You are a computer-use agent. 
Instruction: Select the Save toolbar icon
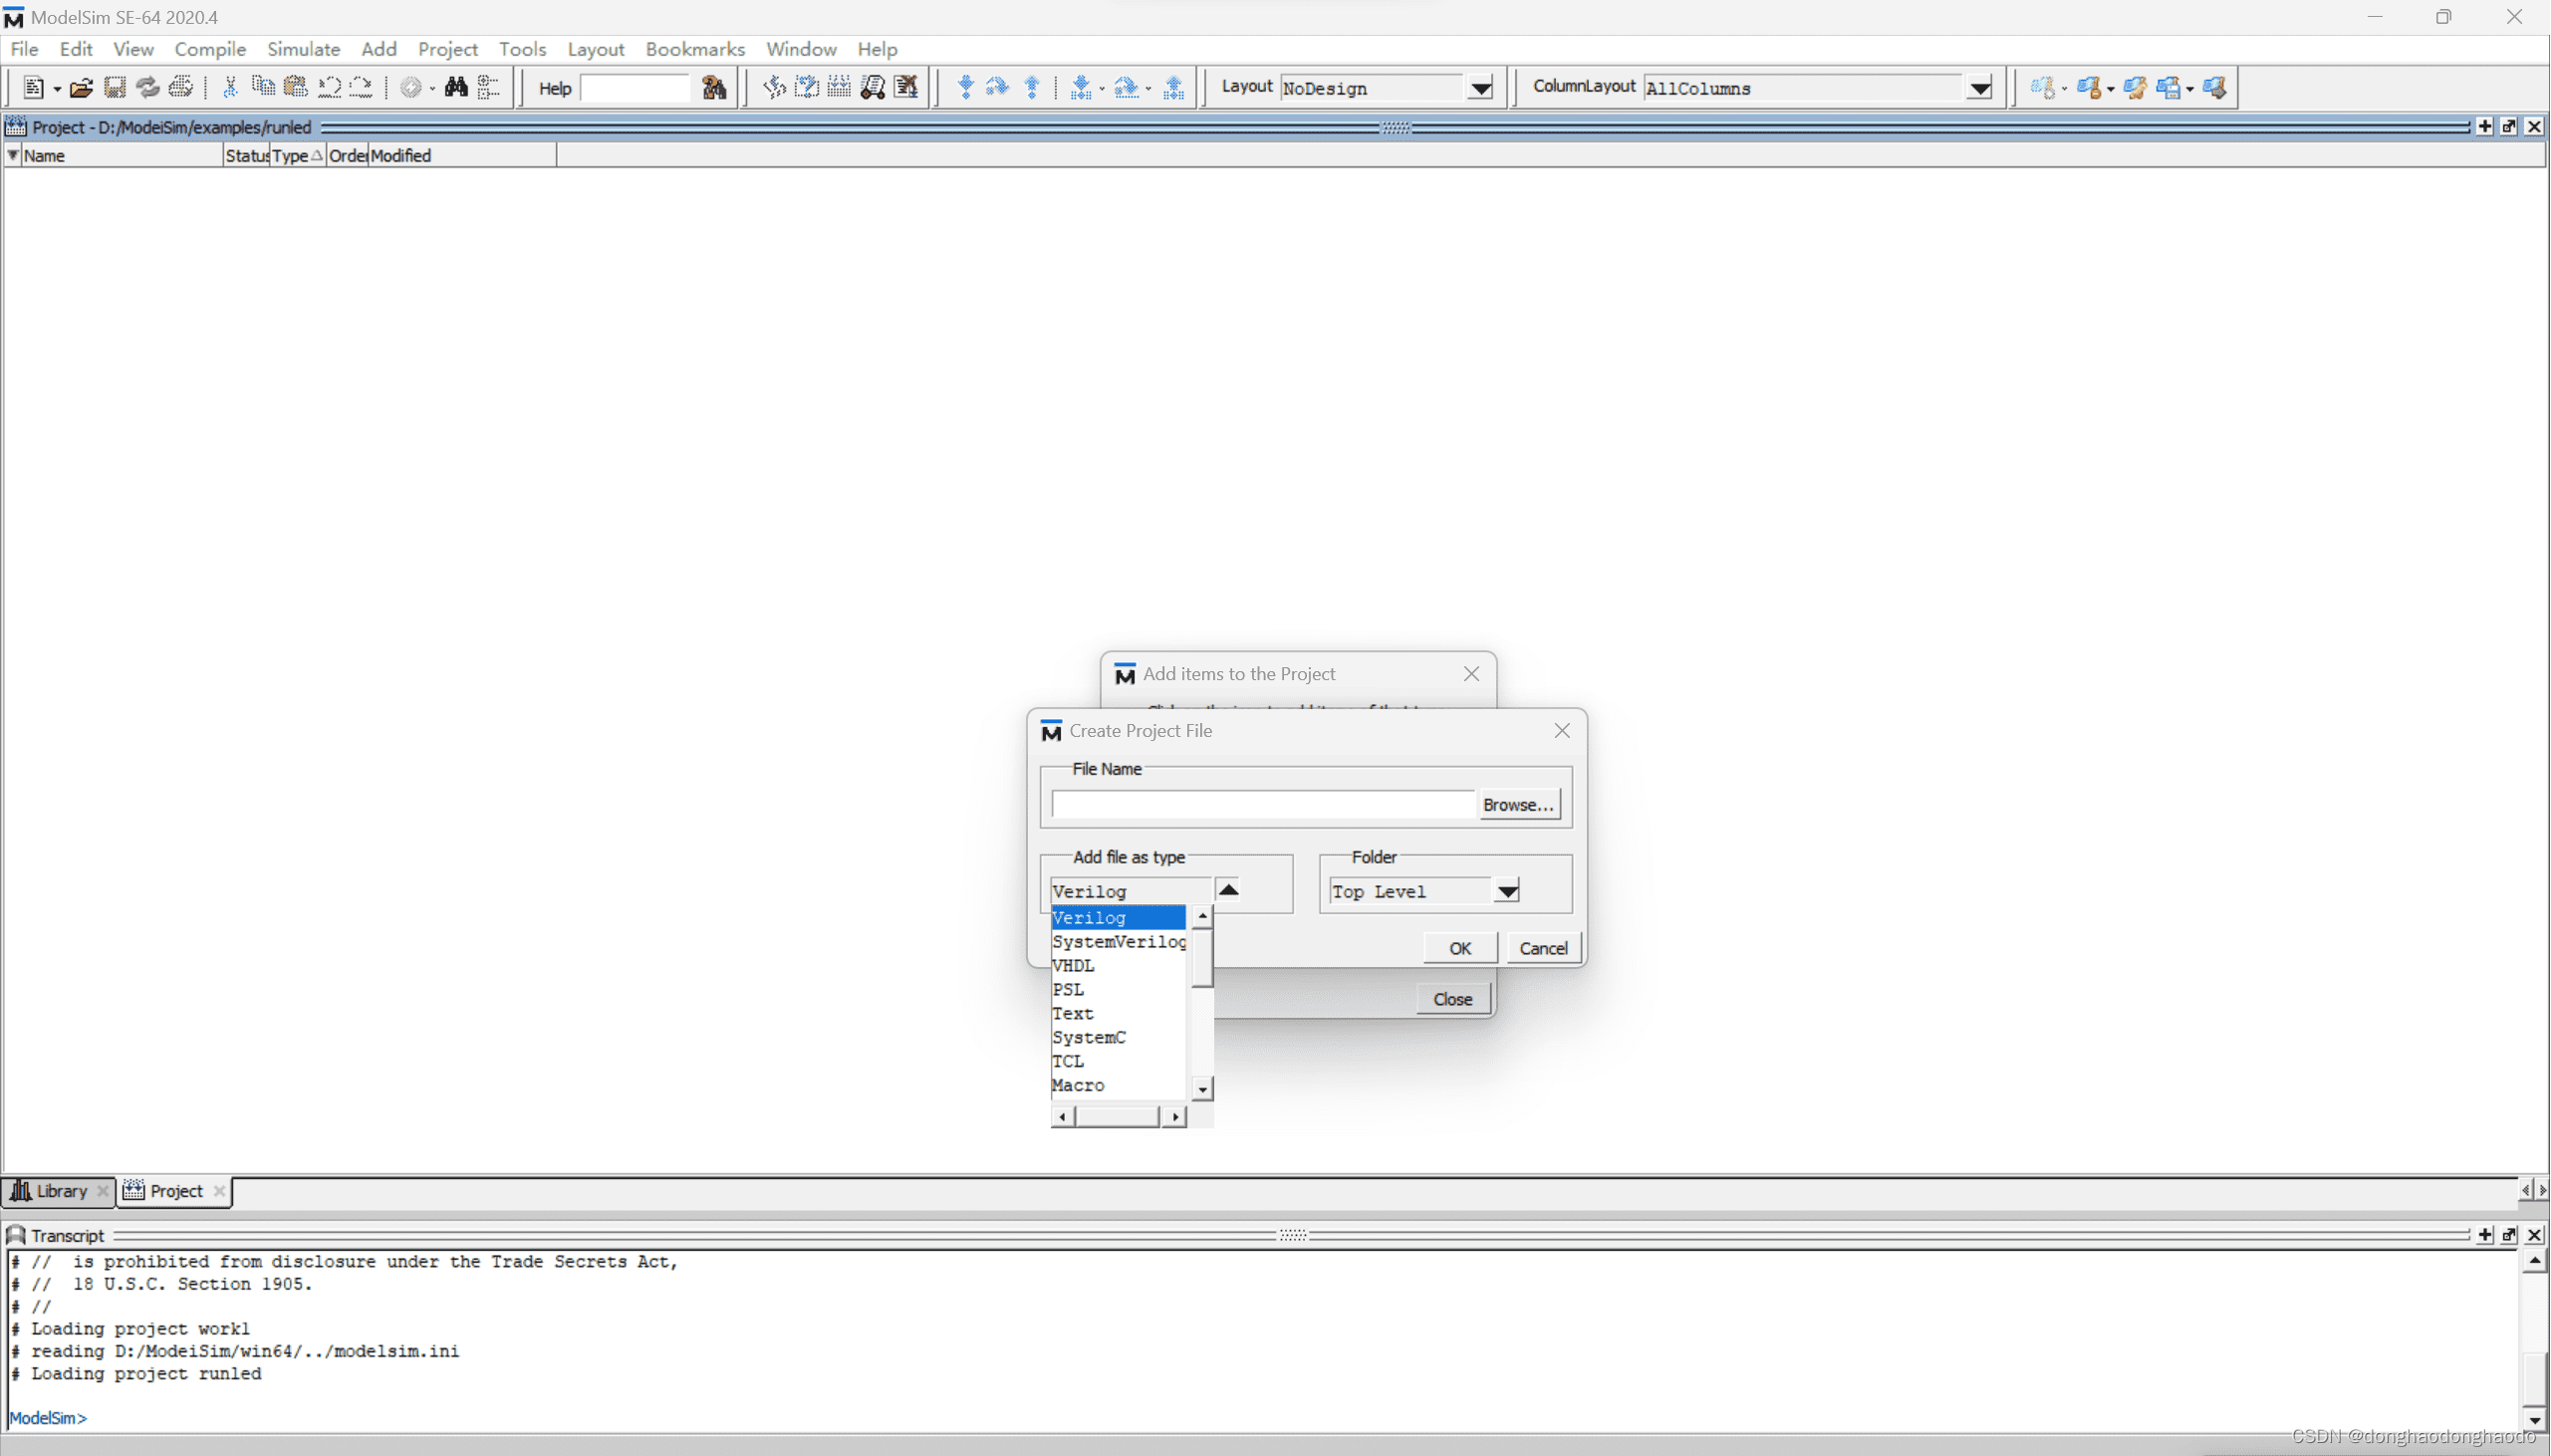pos(114,88)
